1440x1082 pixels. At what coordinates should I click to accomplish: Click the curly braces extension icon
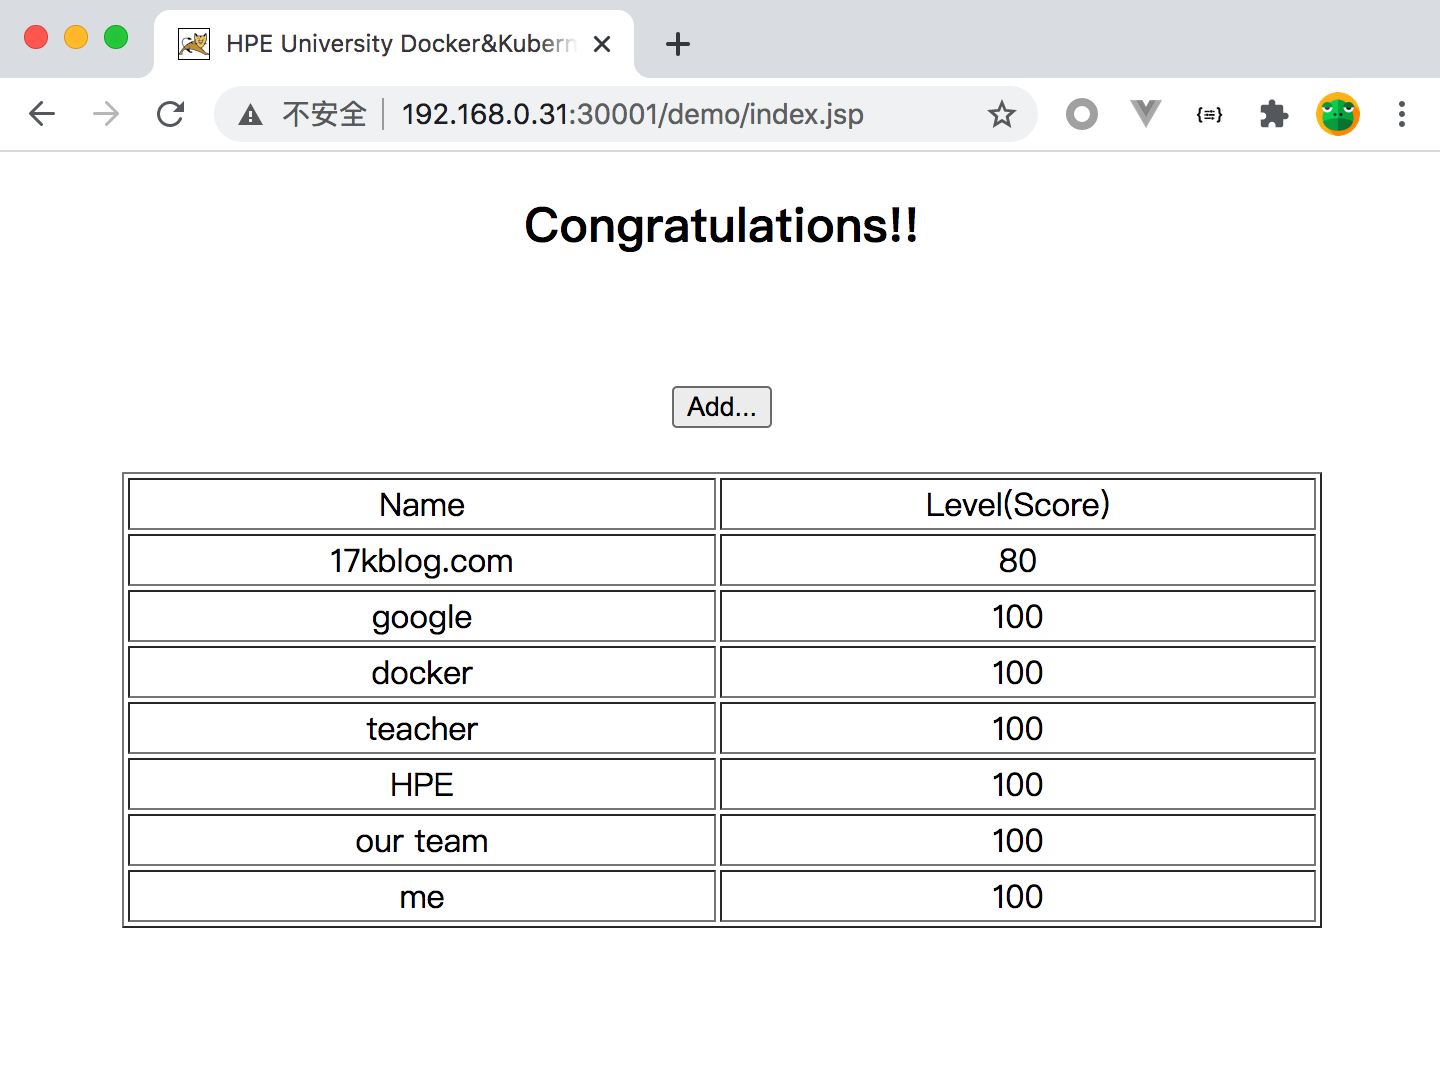pyautogui.click(x=1209, y=114)
